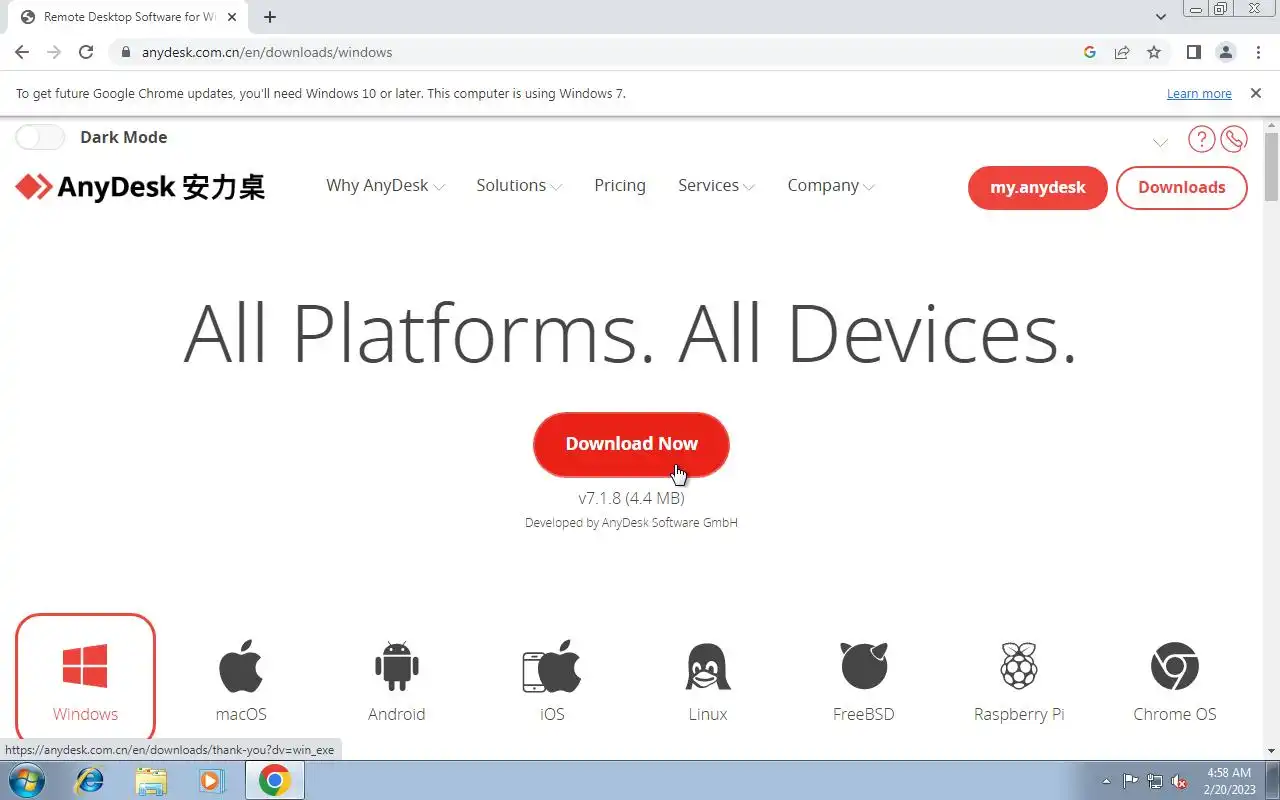
Task: Click the phone contact icon
Action: pyautogui.click(x=1234, y=139)
